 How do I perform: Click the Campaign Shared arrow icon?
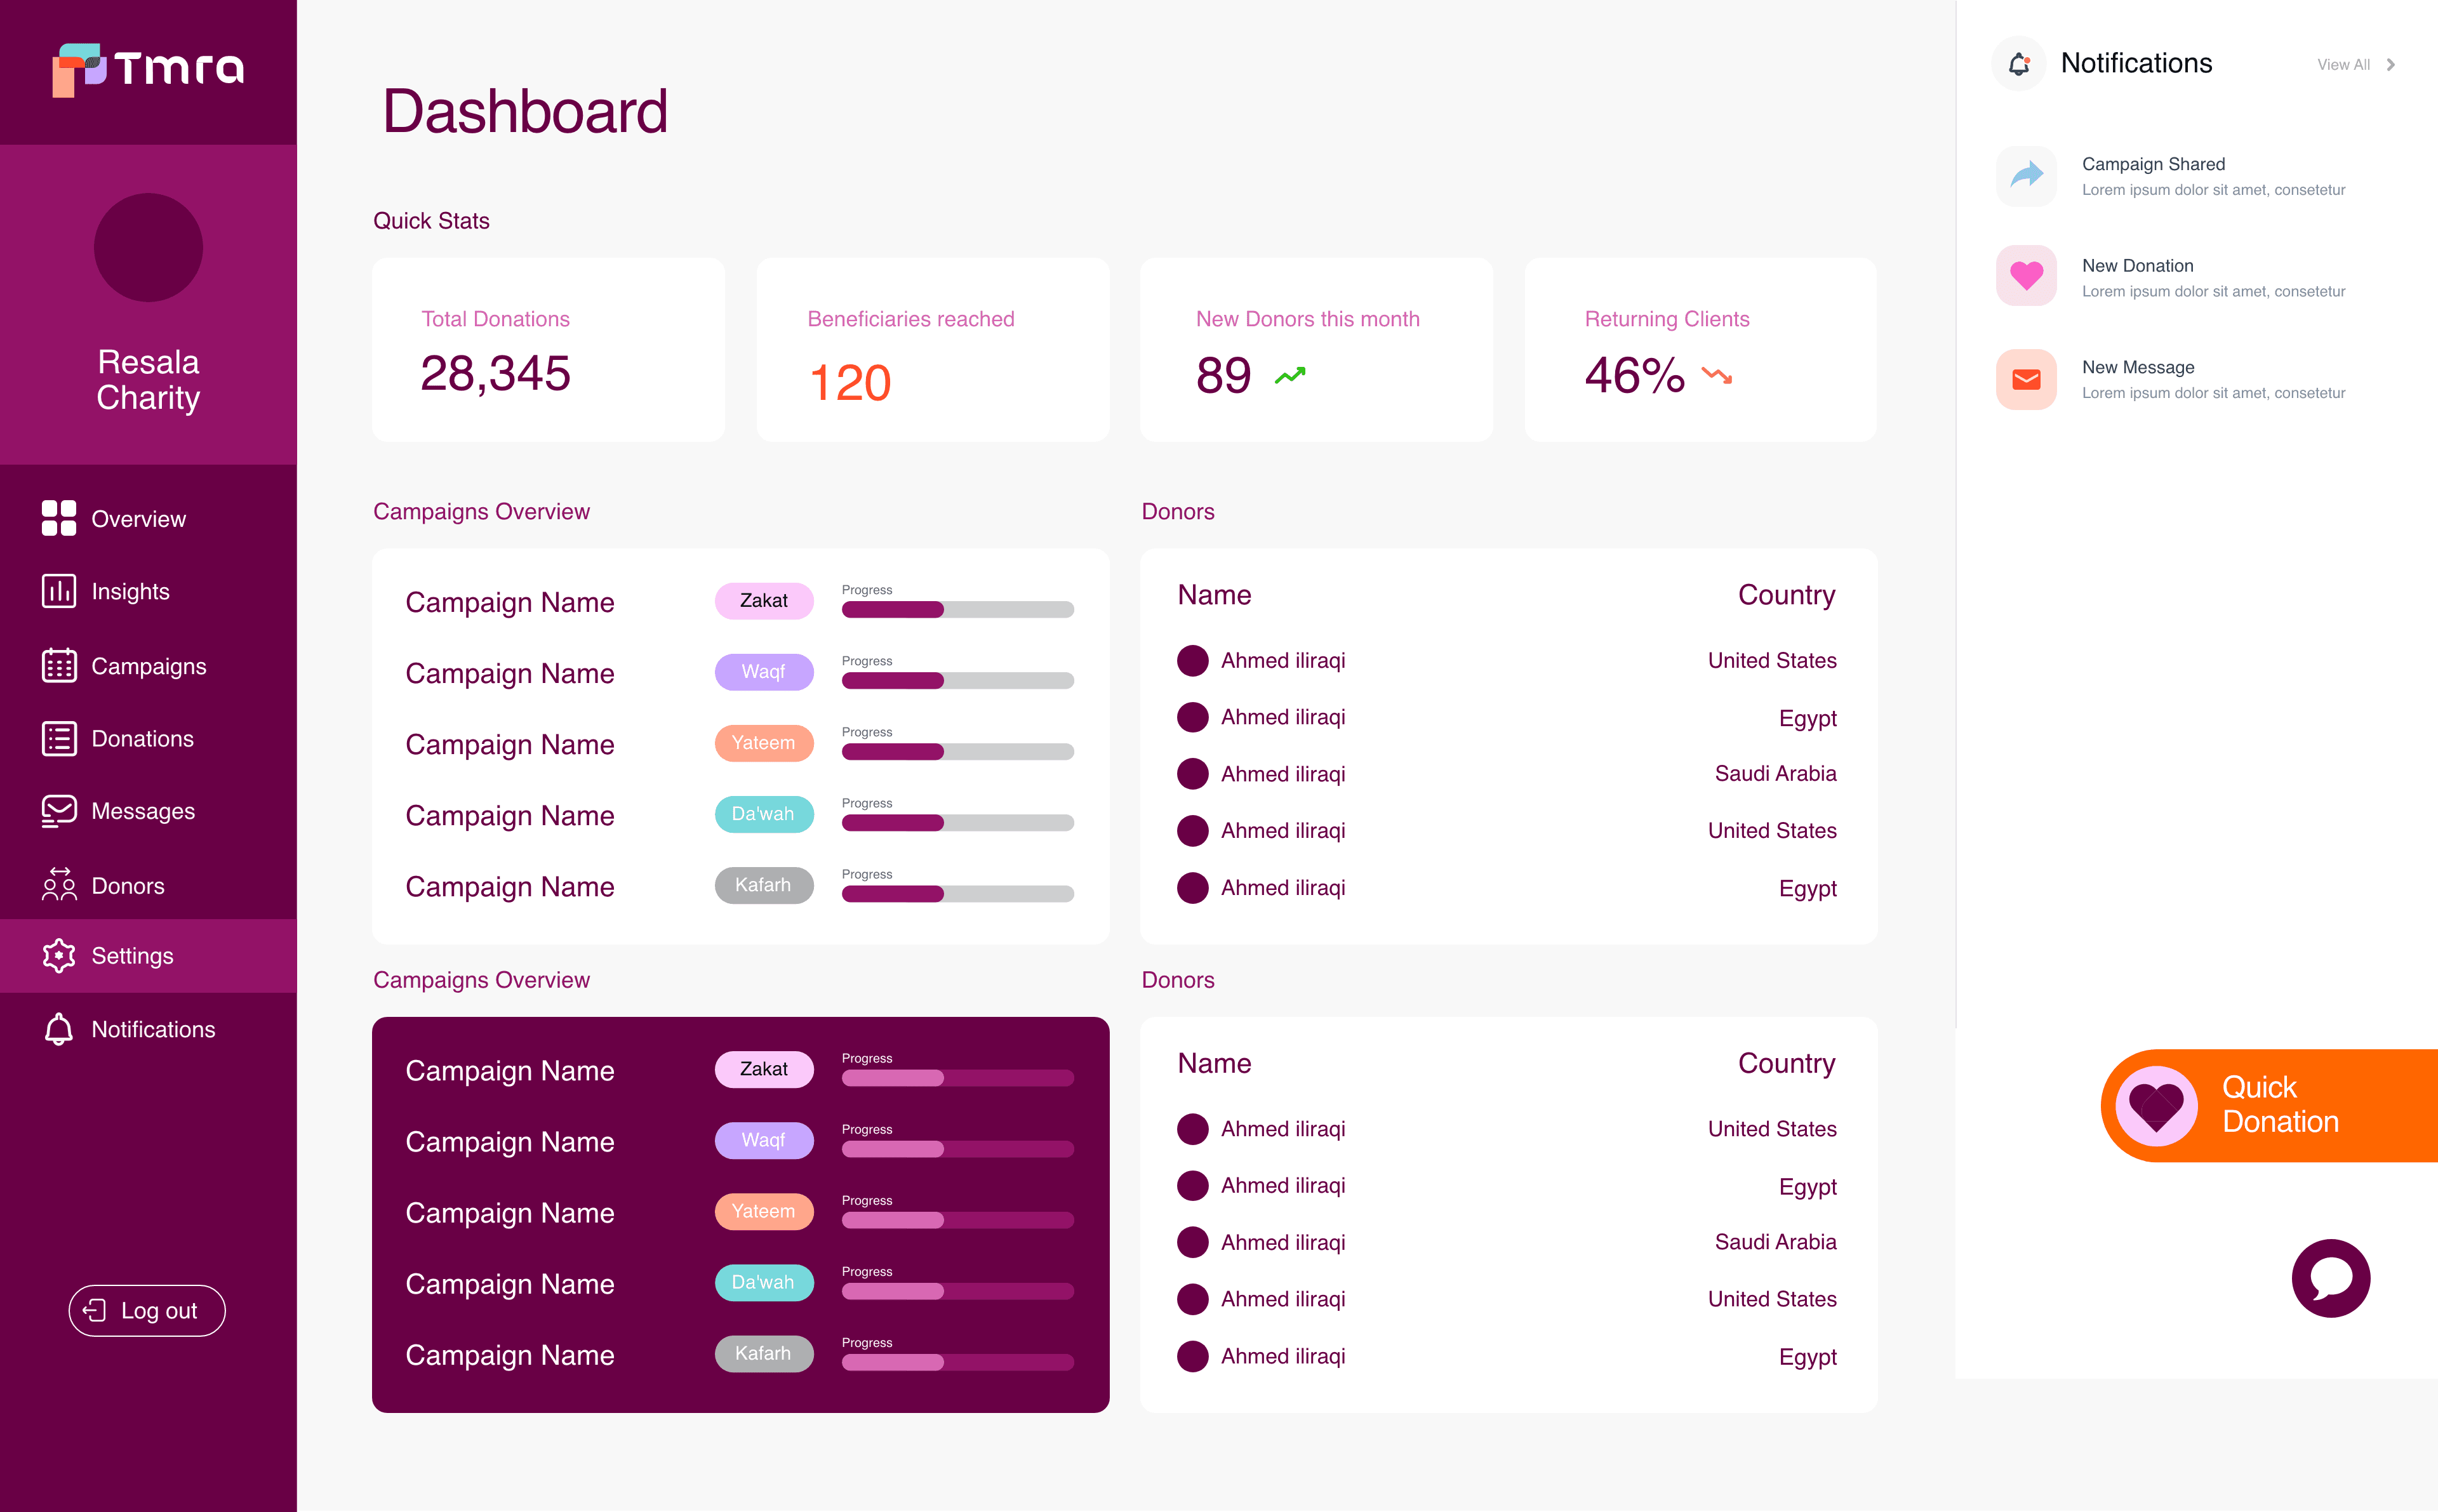[2026, 176]
